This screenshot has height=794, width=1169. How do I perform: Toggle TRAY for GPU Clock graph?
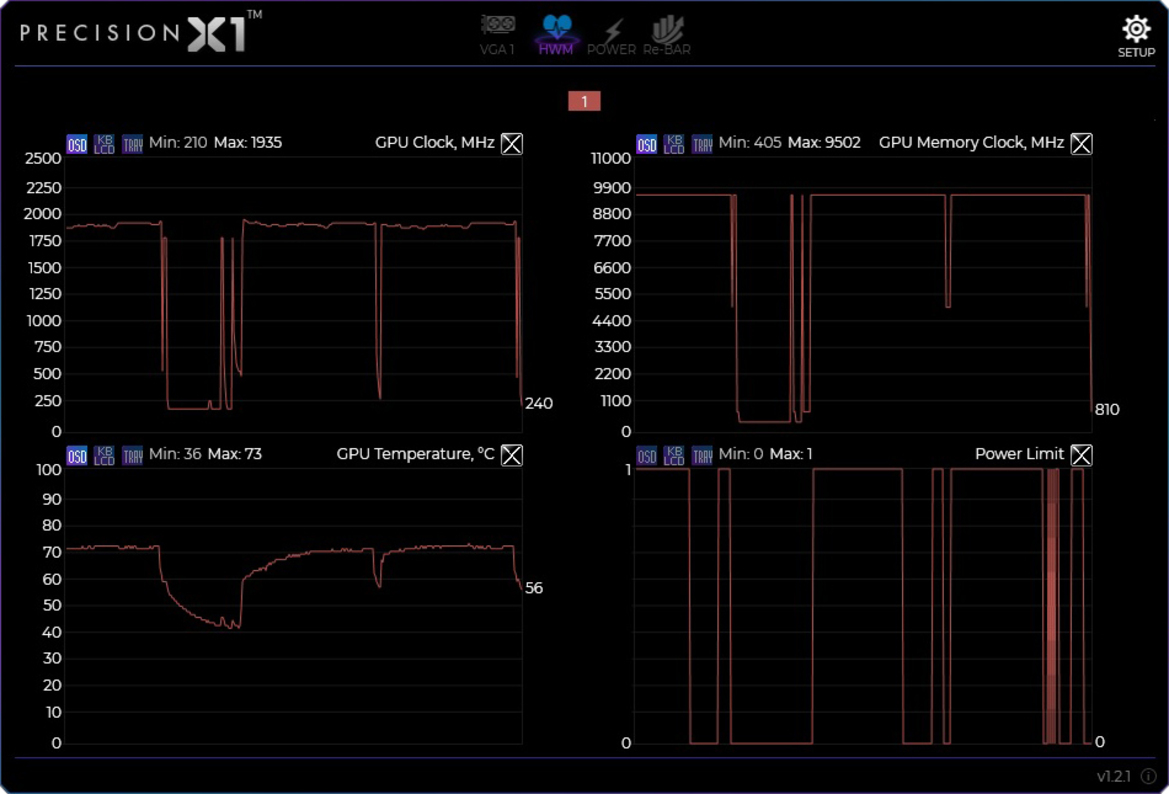133,143
